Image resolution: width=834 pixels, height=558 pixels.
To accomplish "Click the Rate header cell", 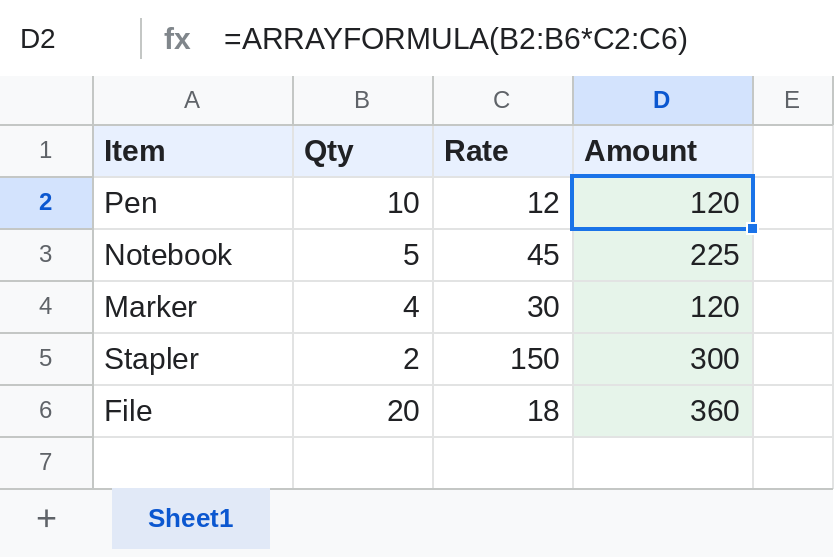I will 503,151.
